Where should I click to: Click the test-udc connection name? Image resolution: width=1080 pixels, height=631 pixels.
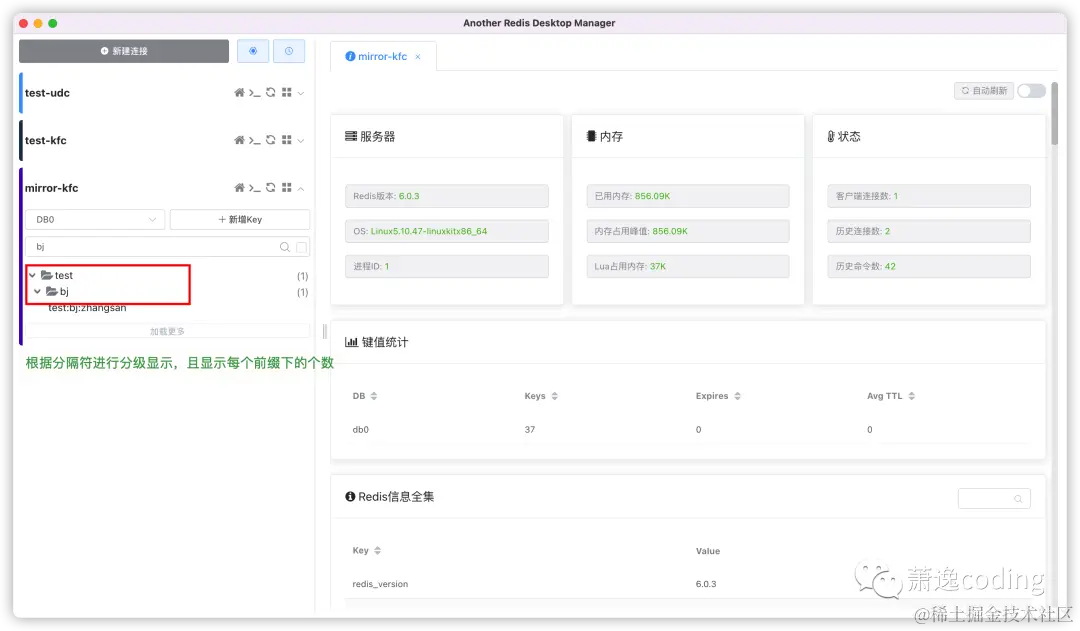[x=47, y=93]
